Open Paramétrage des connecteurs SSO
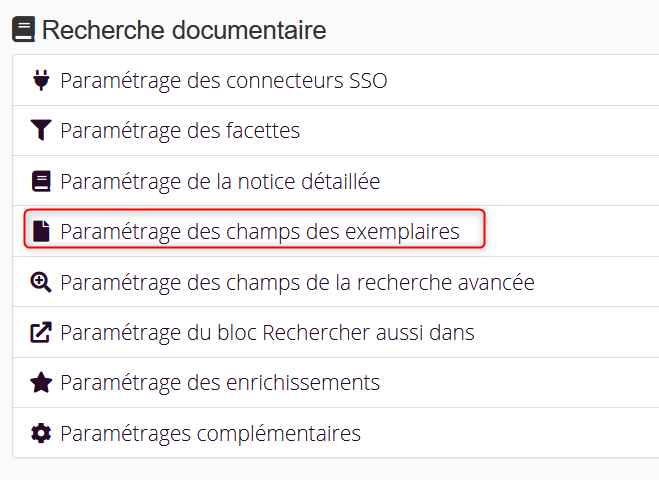This screenshot has width=659, height=480. pos(223,80)
